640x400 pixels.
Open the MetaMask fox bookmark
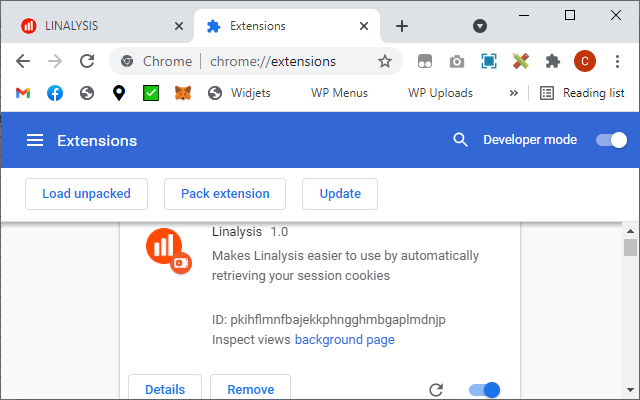[183, 93]
